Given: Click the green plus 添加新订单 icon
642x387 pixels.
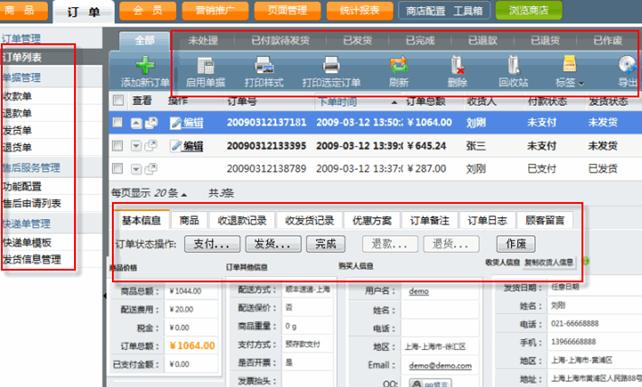Looking at the screenshot, I should tap(145, 65).
